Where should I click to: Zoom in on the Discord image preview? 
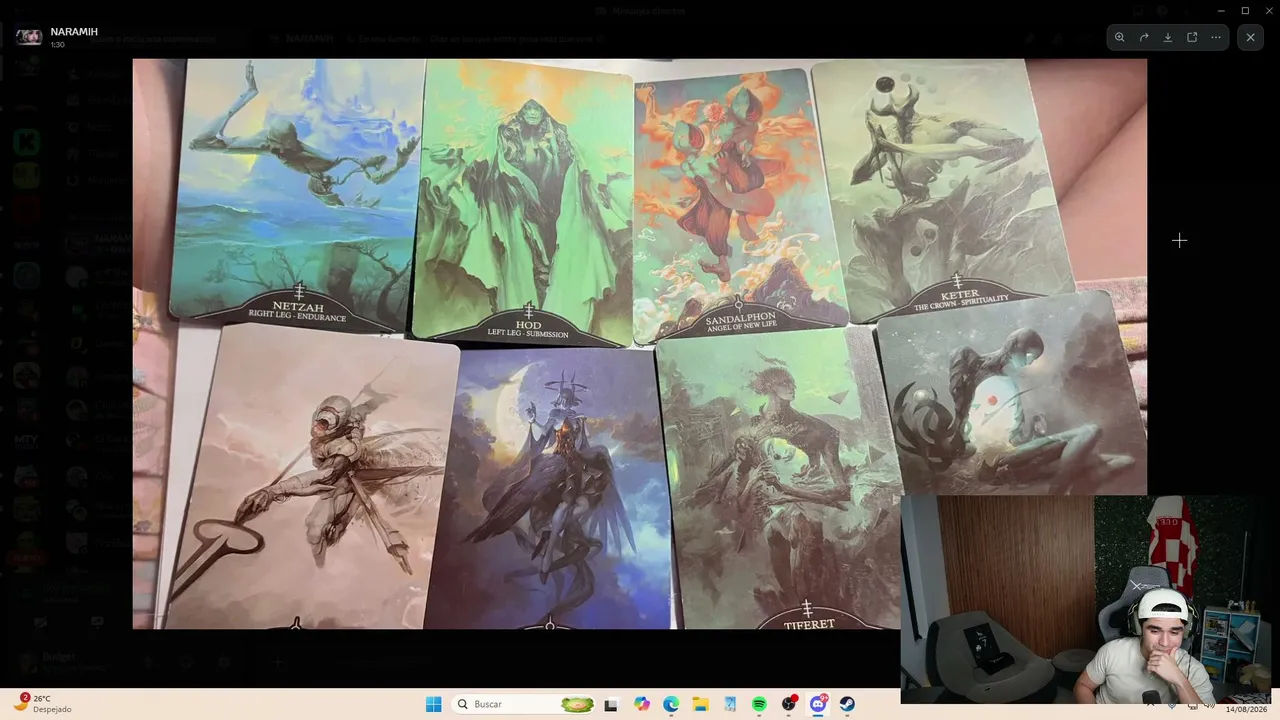tap(1120, 37)
